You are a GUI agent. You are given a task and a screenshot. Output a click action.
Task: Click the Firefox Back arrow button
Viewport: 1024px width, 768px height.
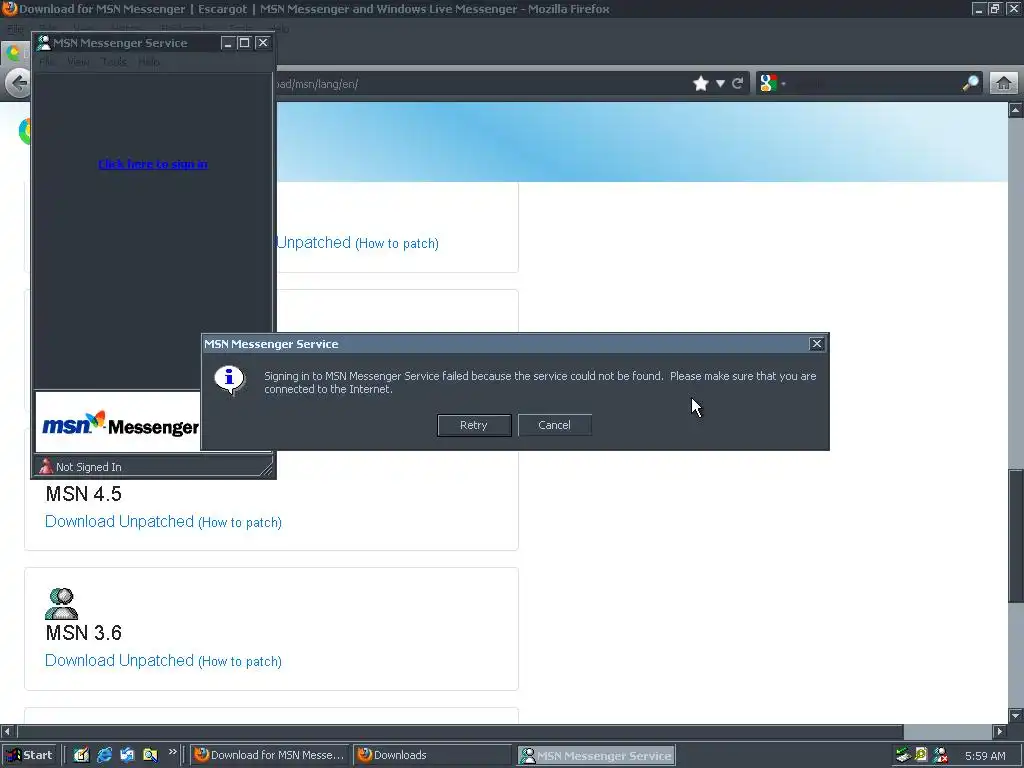[18, 83]
